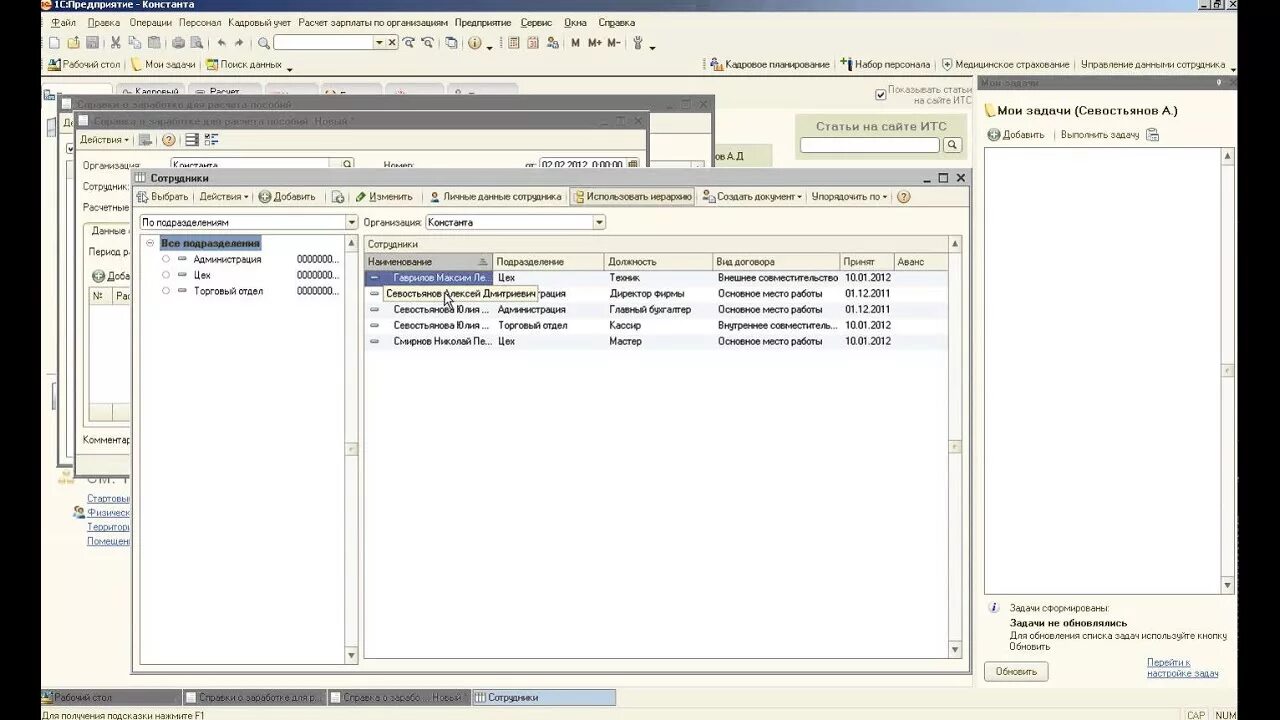Sort by the Наименование column header
Image resolution: width=1280 pixels, height=720 pixels.
(428, 262)
